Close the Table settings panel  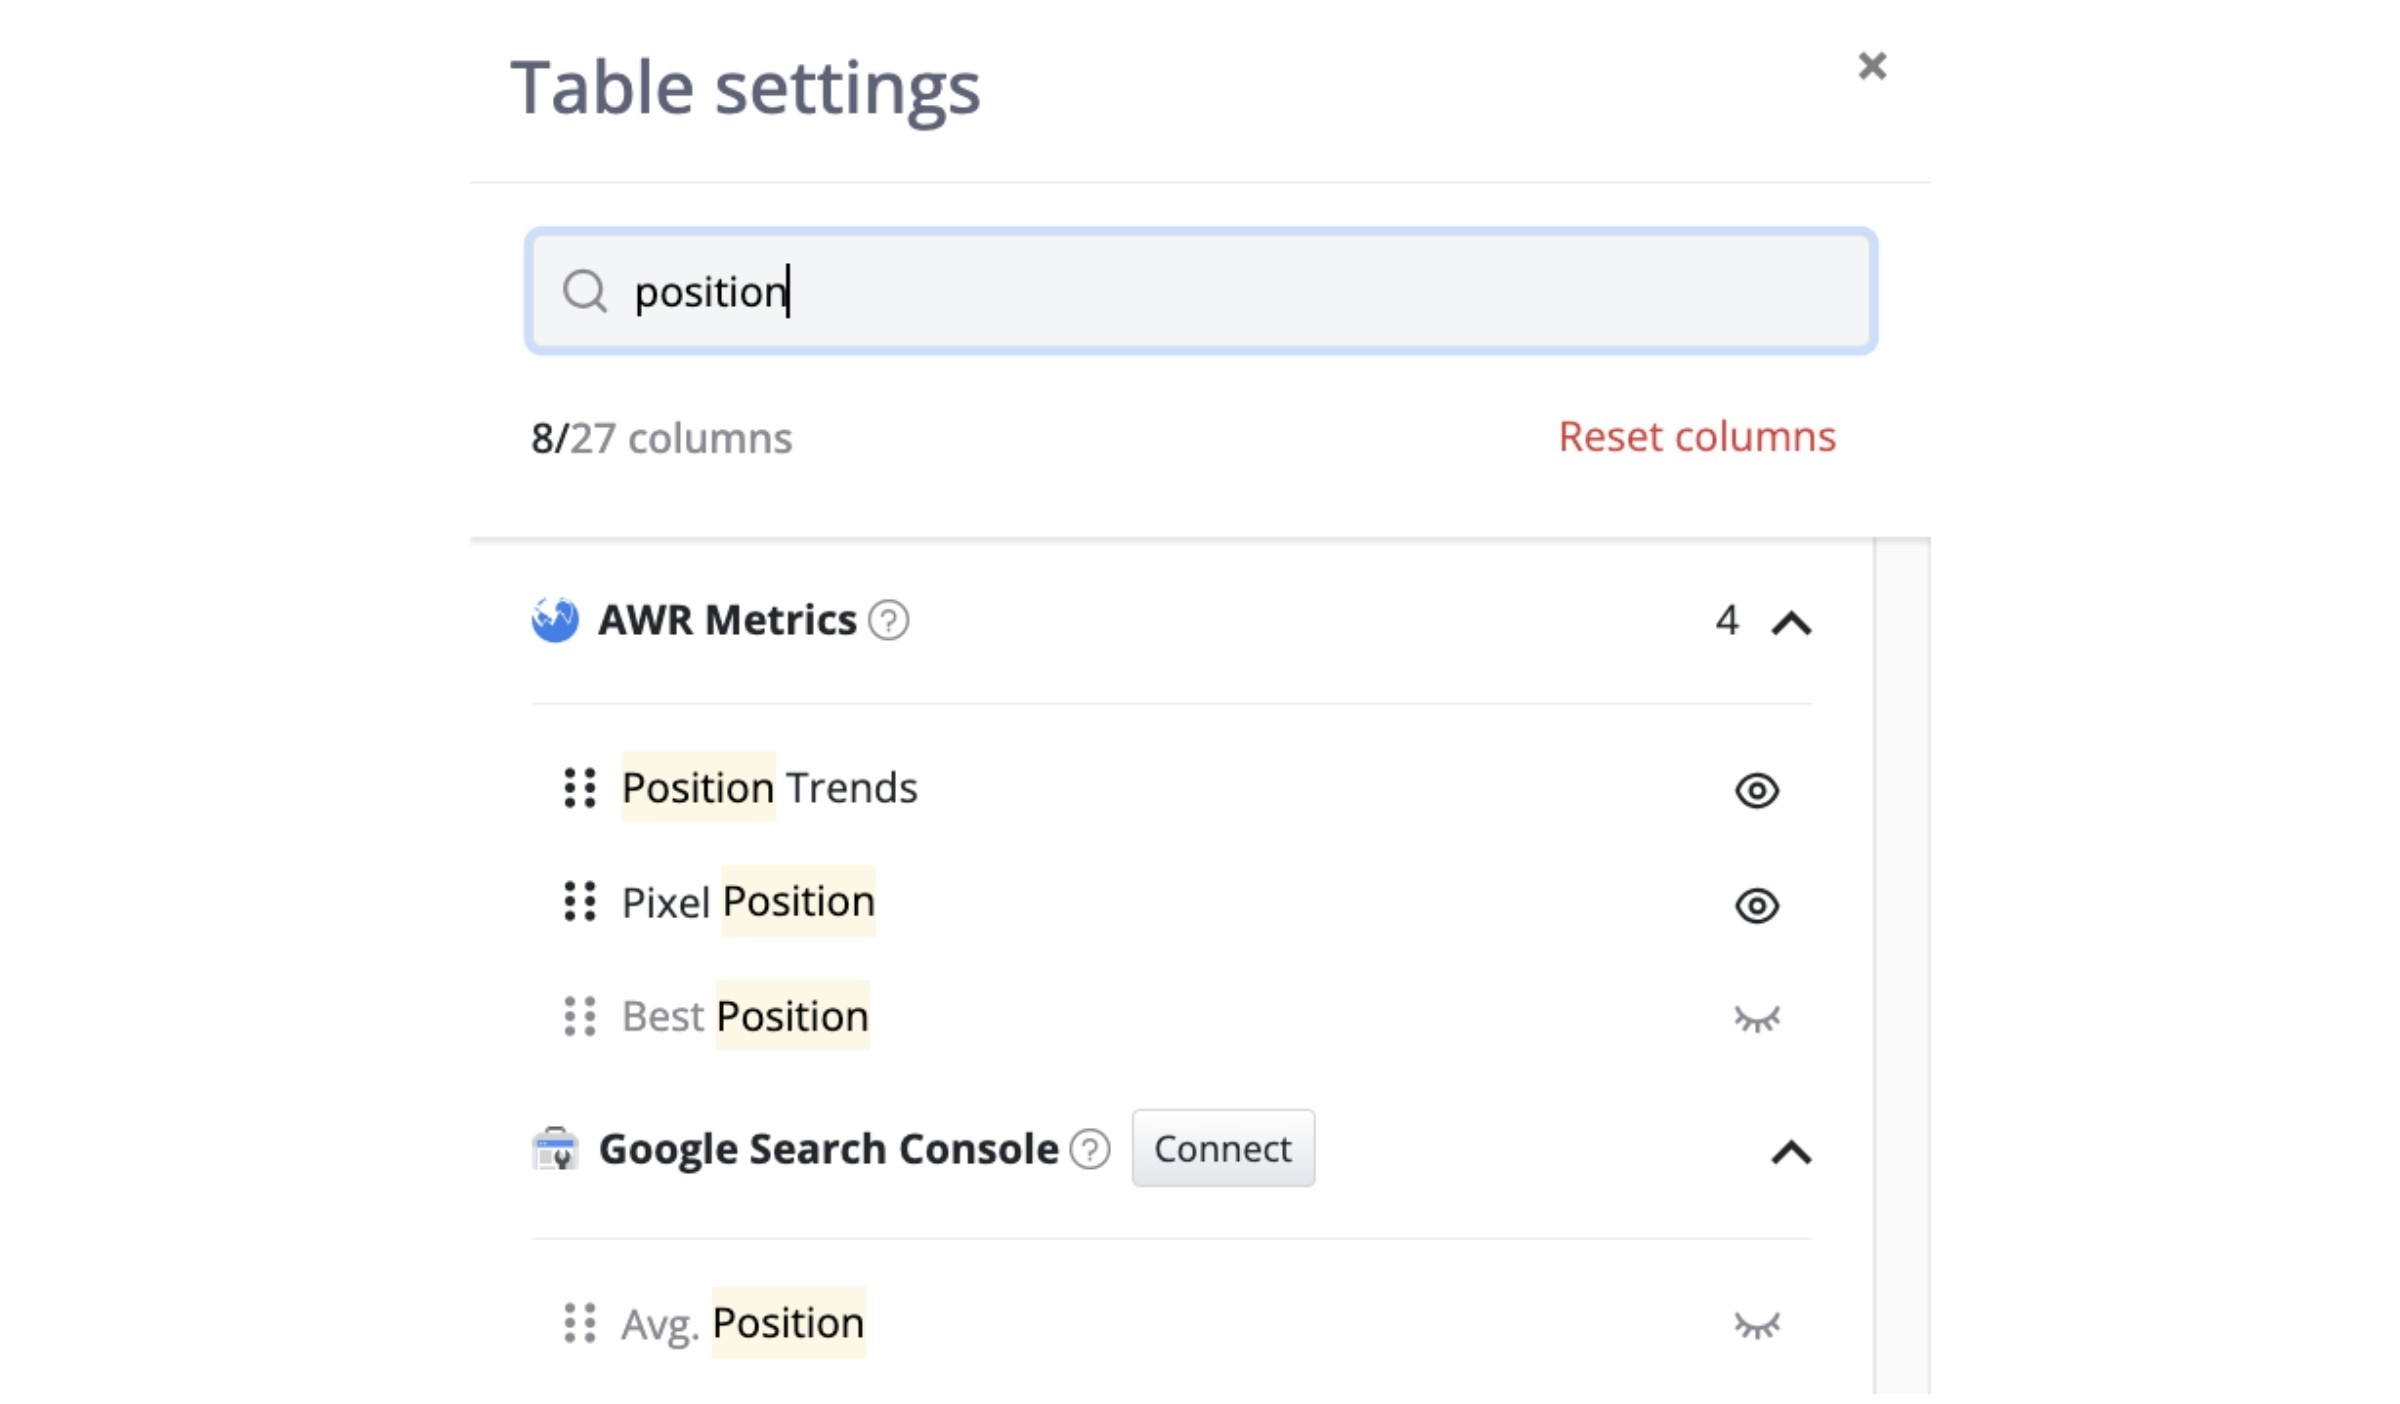pyautogui.click(x=1872, y=66)
